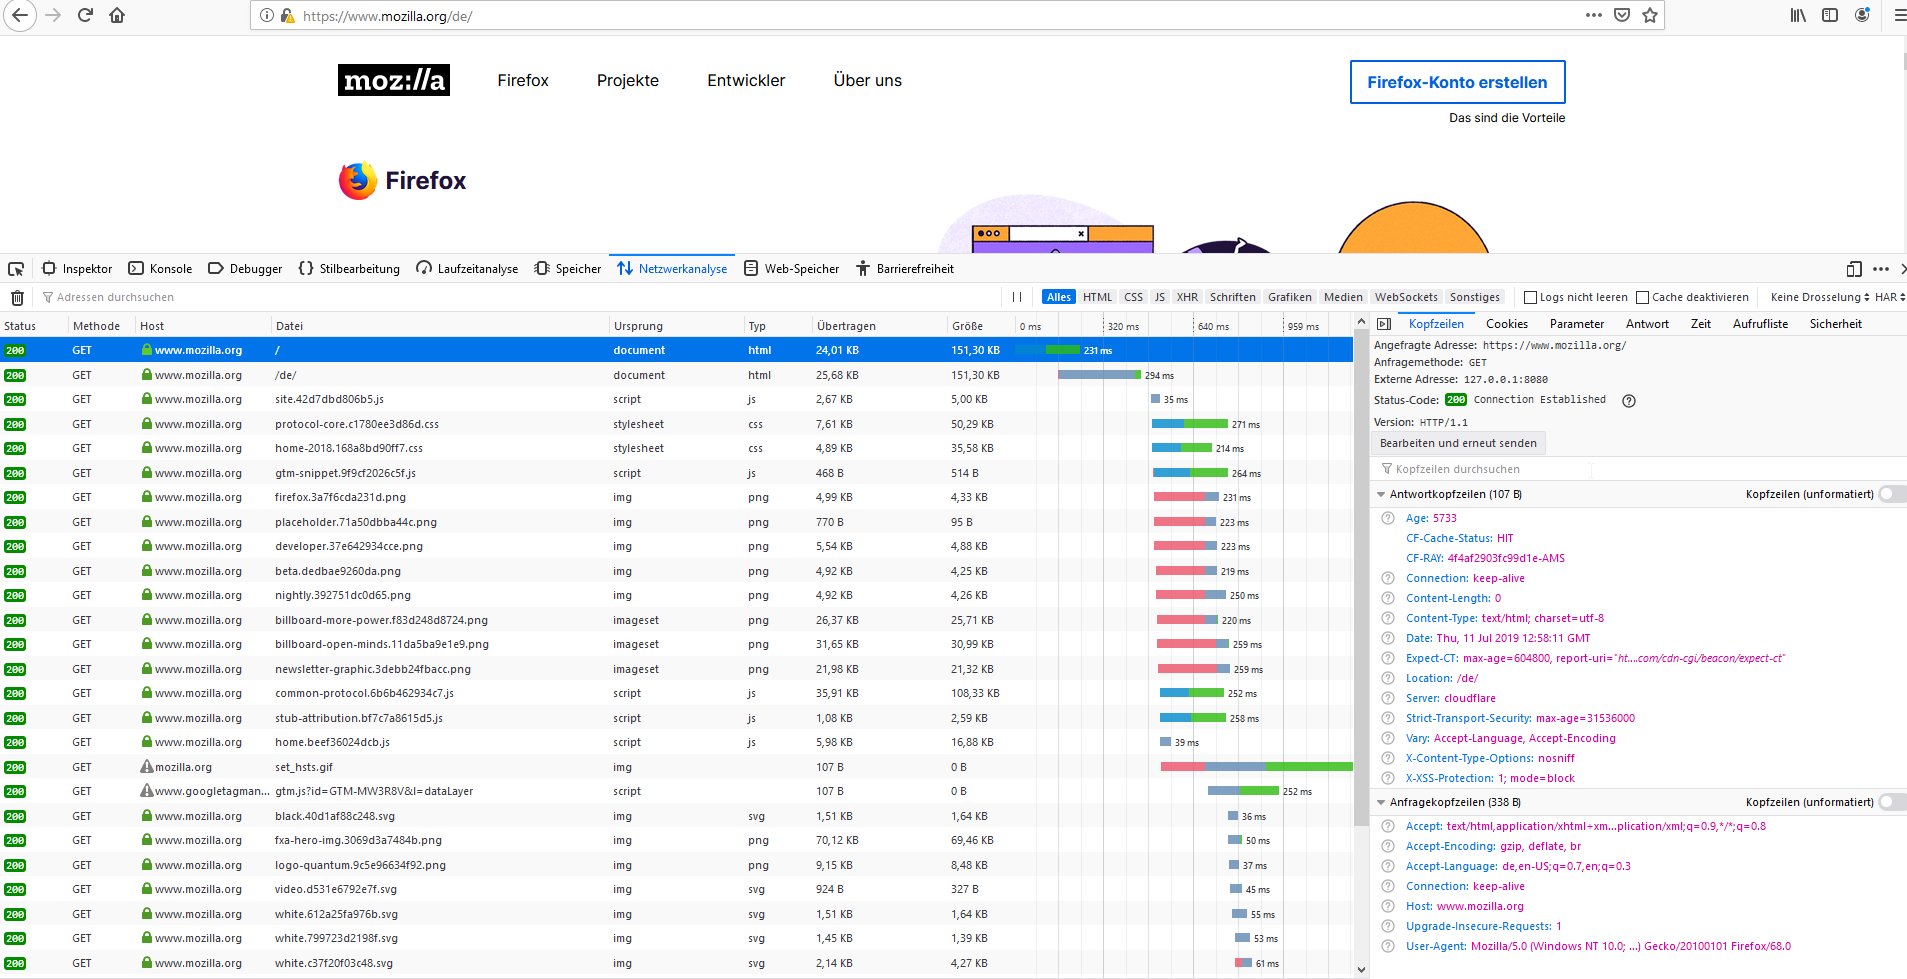Focus the Adressen durchsuchen filter field
1907x979 pixels.
(x=520, y=297)
